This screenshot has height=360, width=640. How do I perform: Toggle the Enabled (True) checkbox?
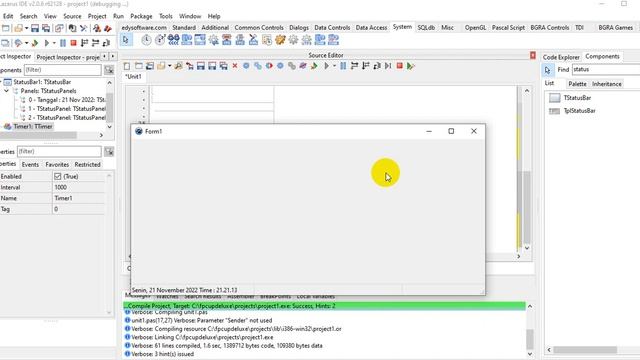(58, 176)
